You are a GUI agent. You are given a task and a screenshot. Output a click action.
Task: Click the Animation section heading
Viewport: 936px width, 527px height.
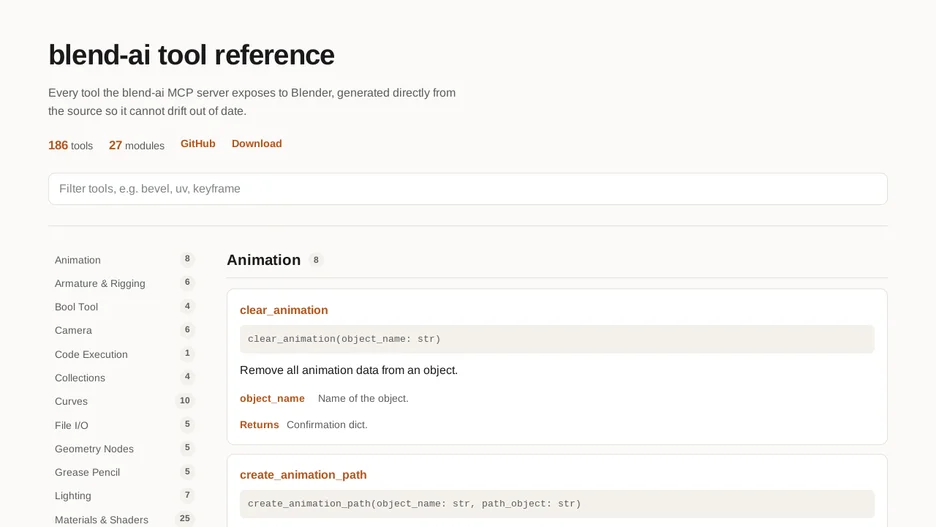pos(263,260)
